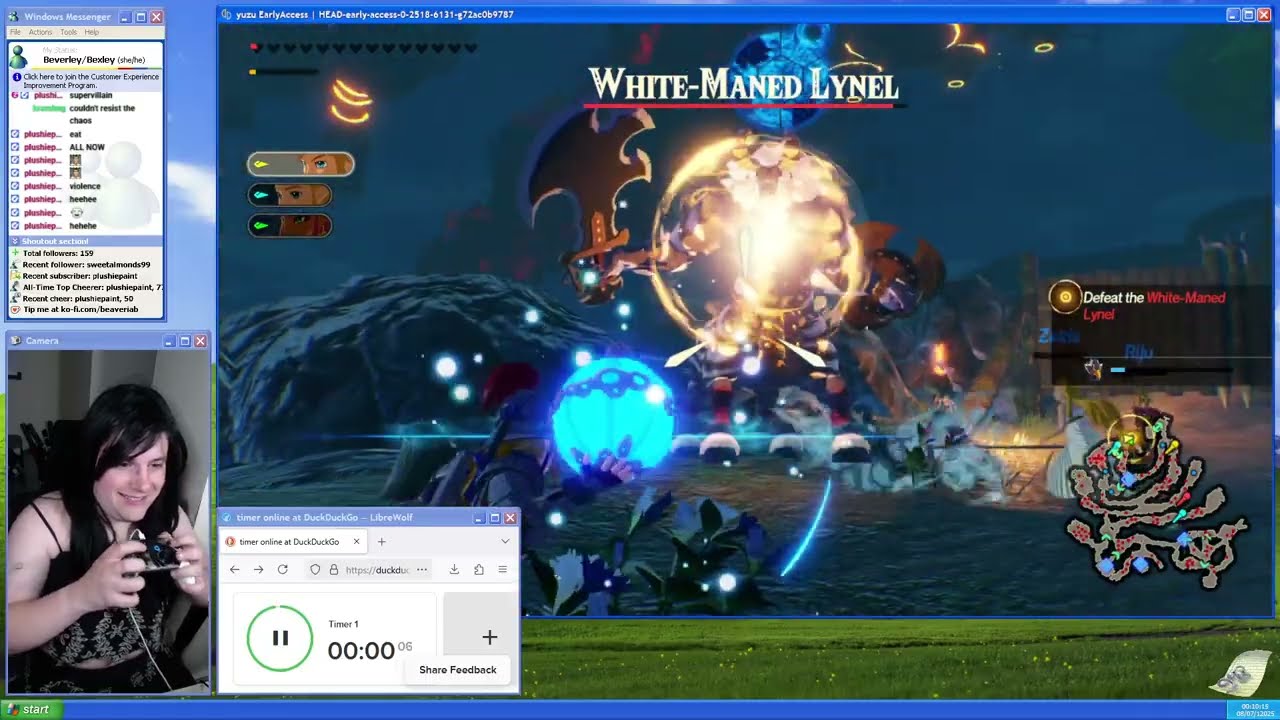Image resolution: width=1280 pixels, height=720 pixels.
Task: Click the taskbar system clock
Action: [1253, 709]
